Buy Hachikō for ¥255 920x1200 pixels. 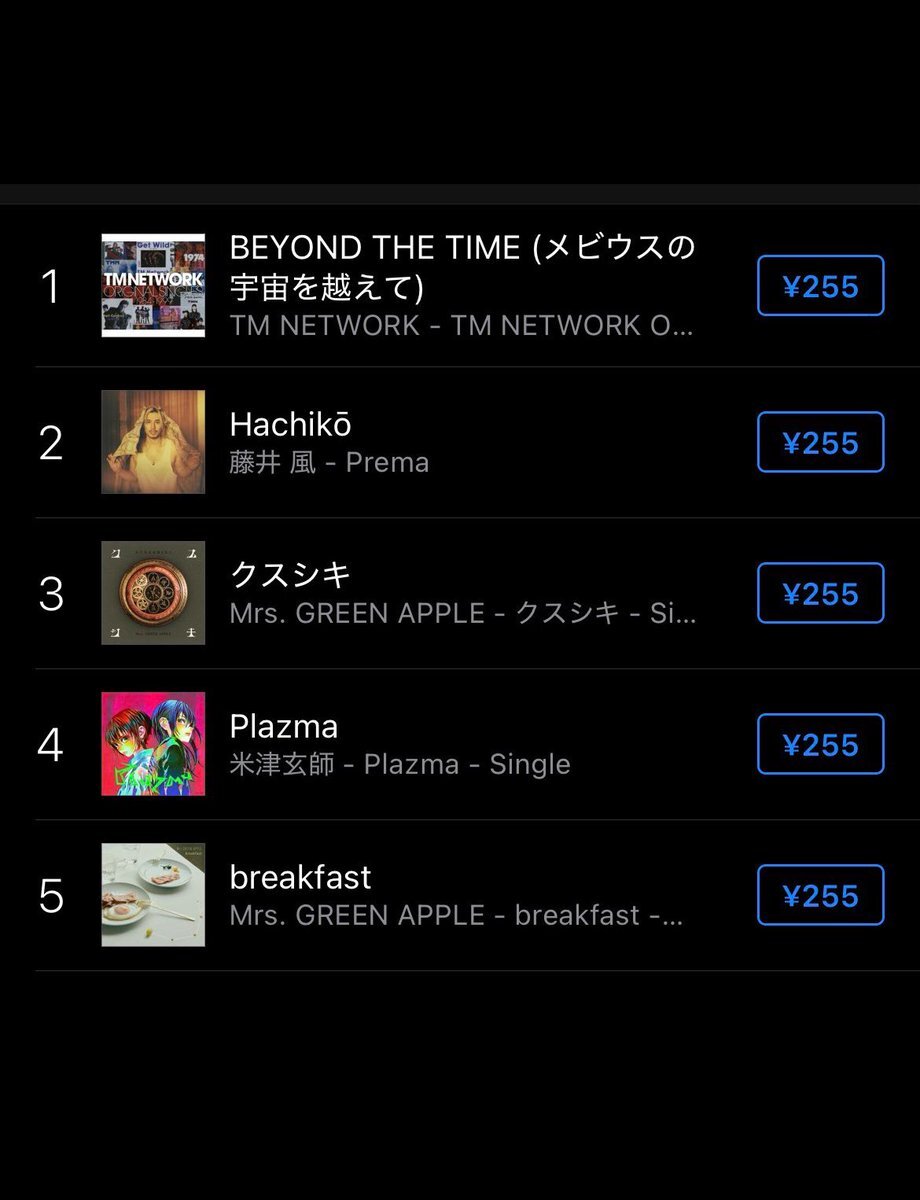[x=821, y=442]
